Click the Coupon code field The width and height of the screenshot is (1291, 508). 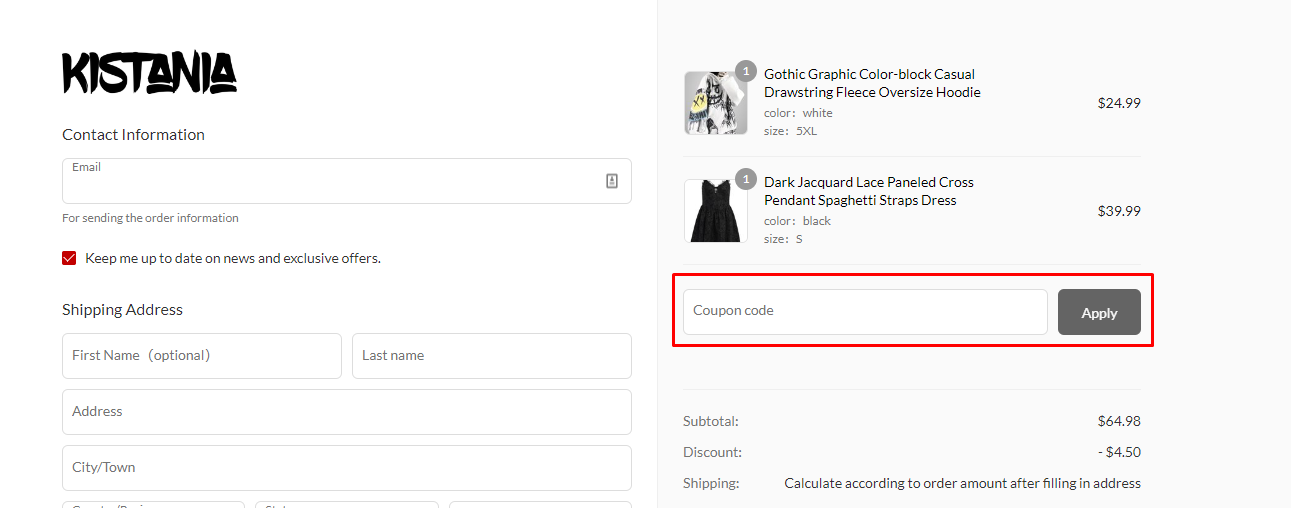point(865,312)
